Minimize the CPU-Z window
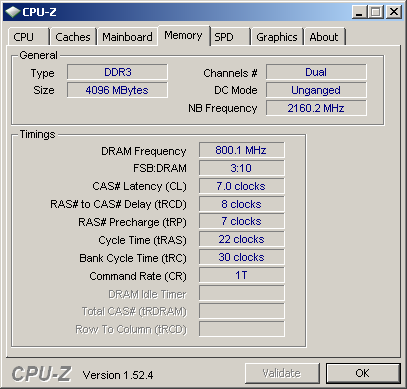407x389 pixels. pyautogui.click(x=359, y=12)
